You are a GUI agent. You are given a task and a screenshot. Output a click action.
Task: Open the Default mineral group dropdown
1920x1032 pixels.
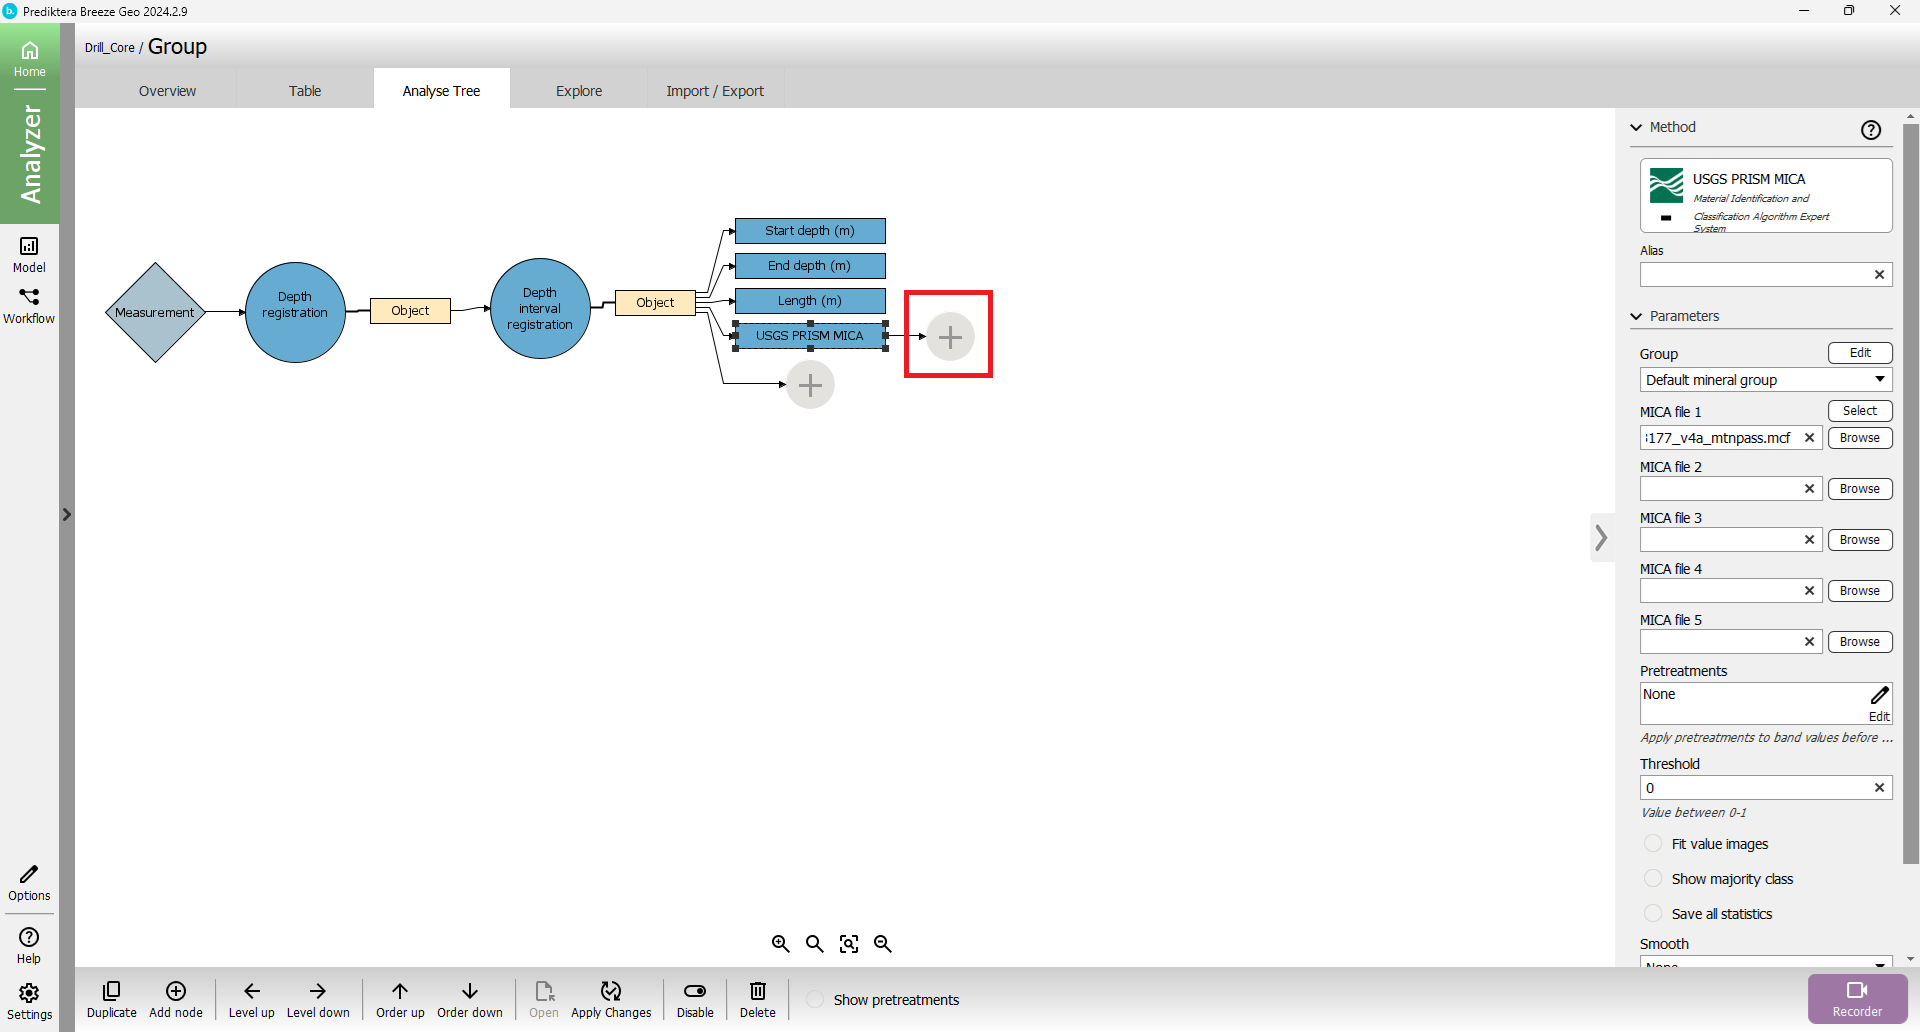coord(1765,380)
